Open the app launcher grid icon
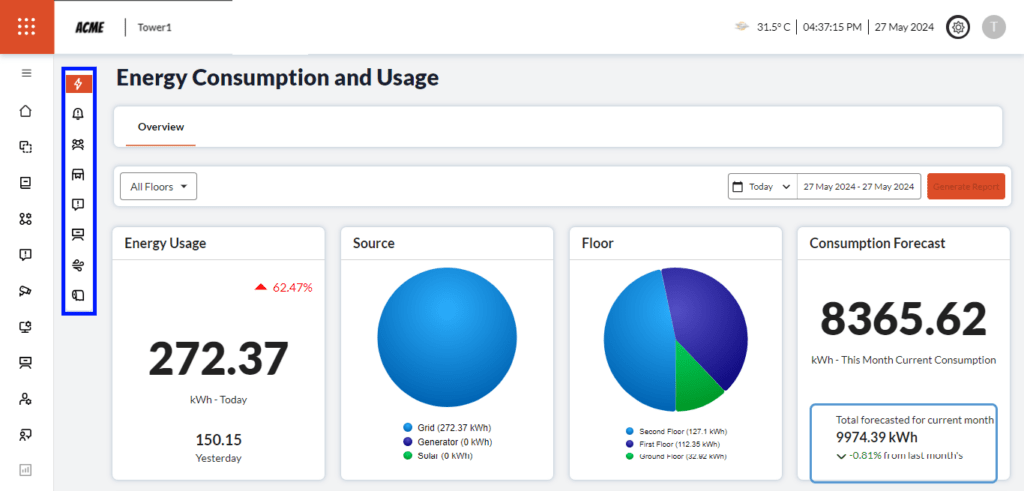The image size is (1024, 491). click(26, 27)
